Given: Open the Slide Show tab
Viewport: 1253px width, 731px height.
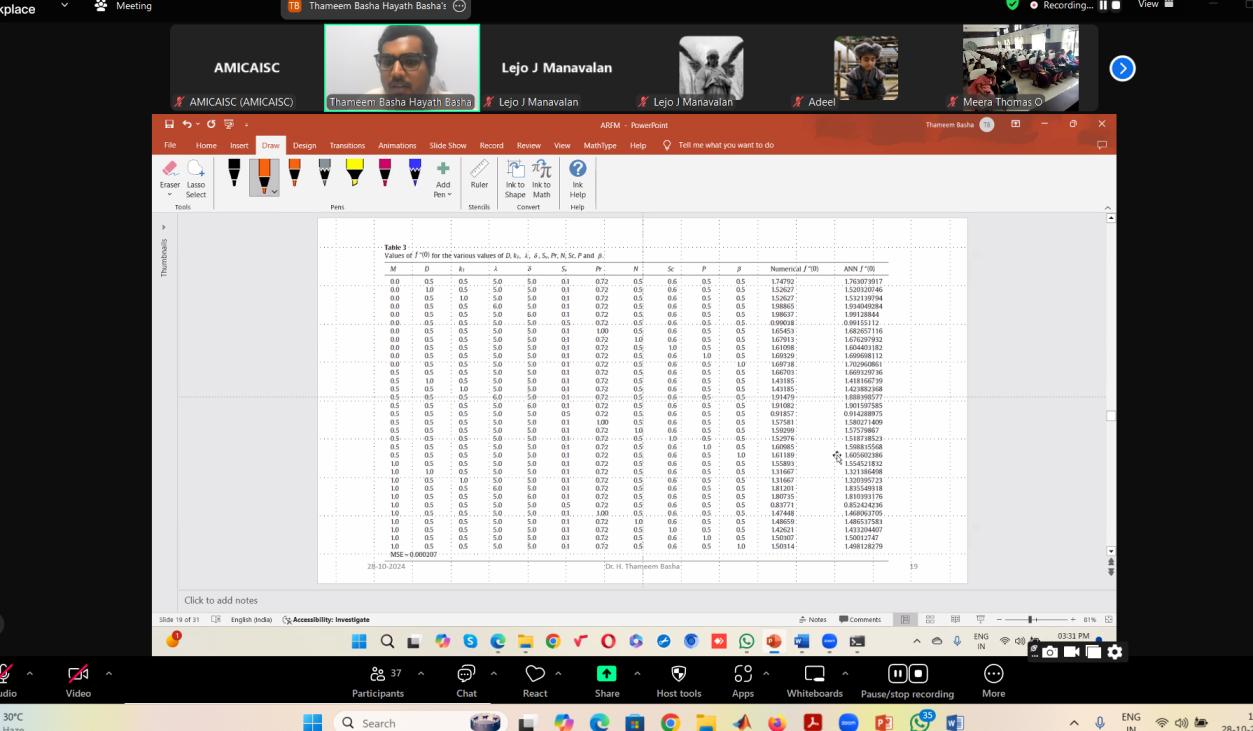Looking at the screenshot, I should pos(448,145).
